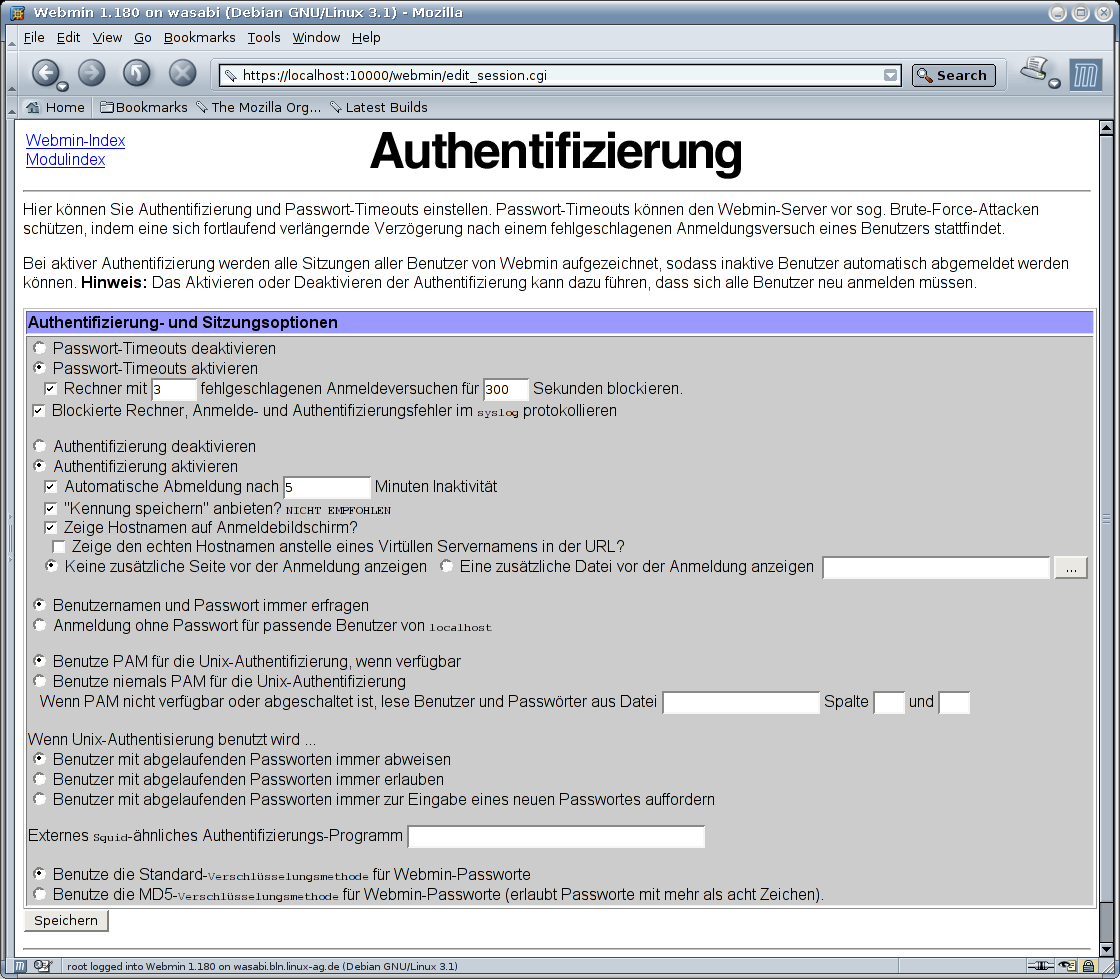Viewport: 1120px width, 979px height.
Task: Click the sidebar splitter grippy handle
Action: click(11, 539)
